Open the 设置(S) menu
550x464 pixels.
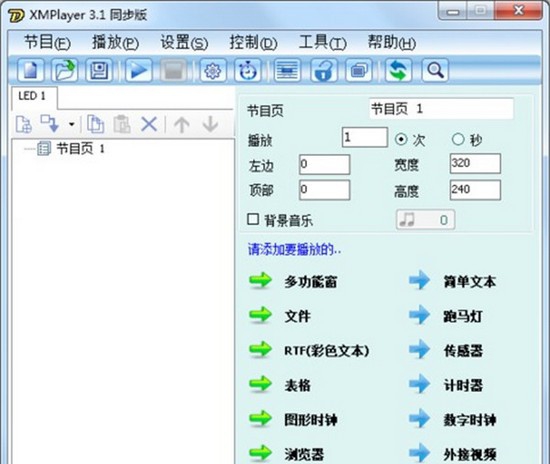point(184,42)
